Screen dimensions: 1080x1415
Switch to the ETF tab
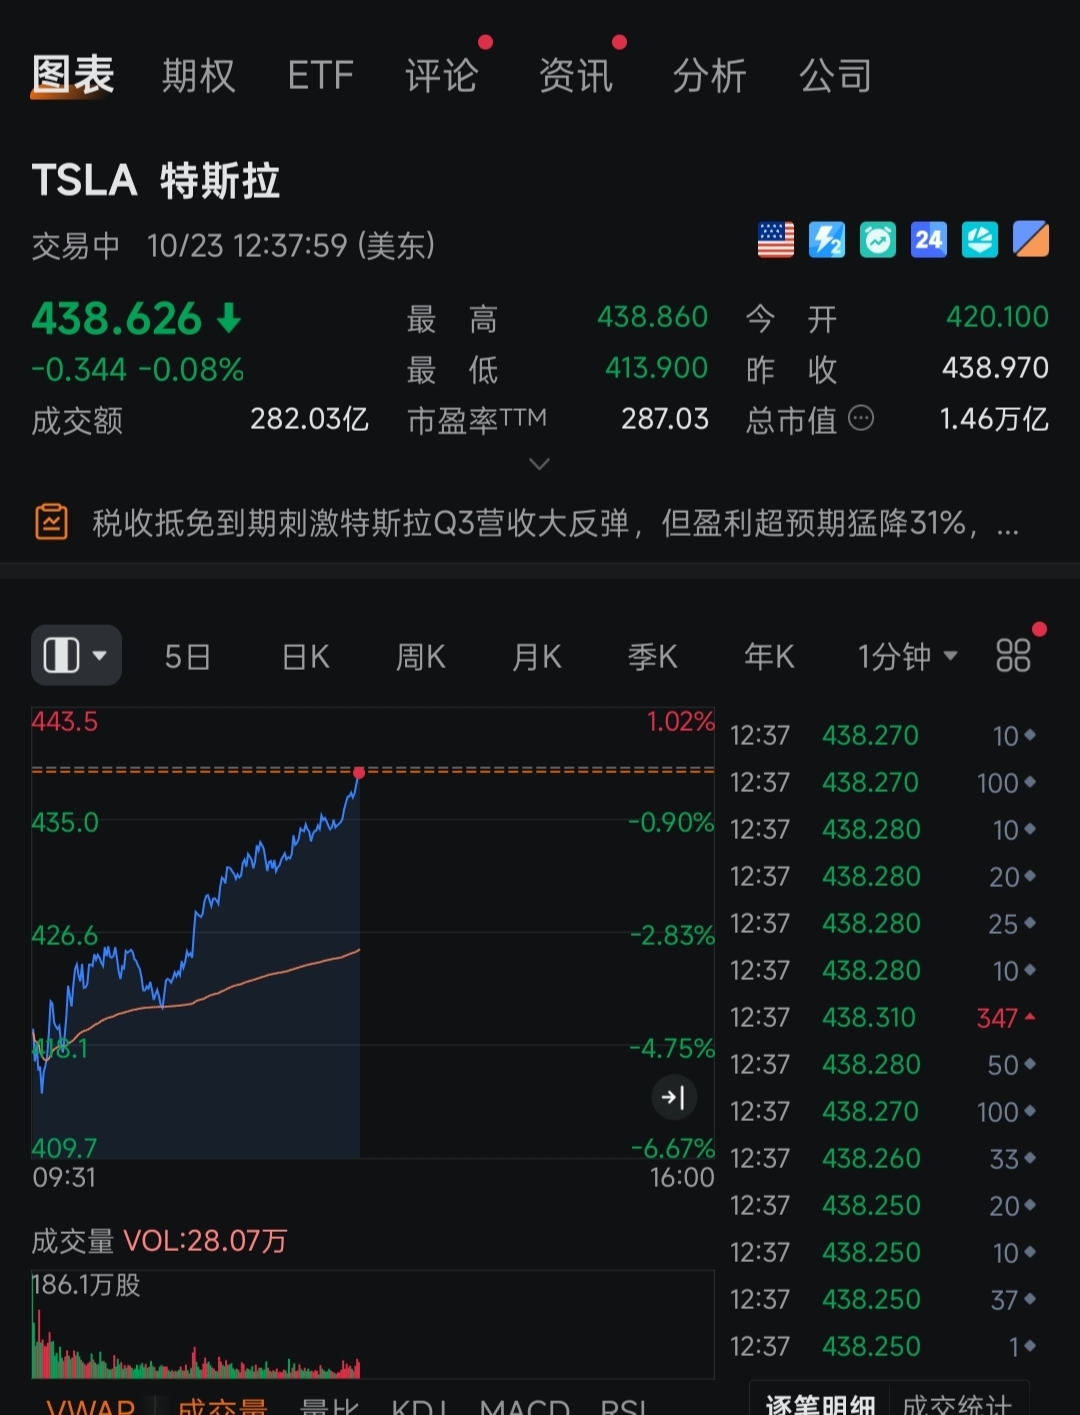click(320, 76)
